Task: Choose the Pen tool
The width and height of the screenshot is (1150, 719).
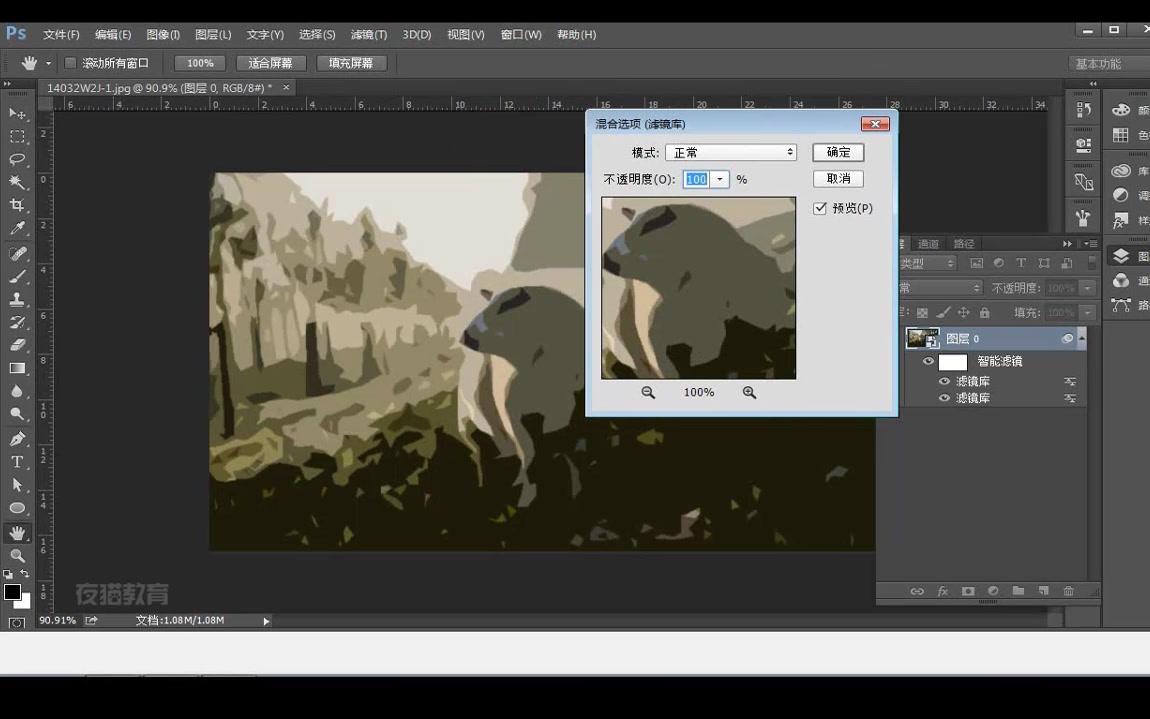Action: (x=17, y=439)
